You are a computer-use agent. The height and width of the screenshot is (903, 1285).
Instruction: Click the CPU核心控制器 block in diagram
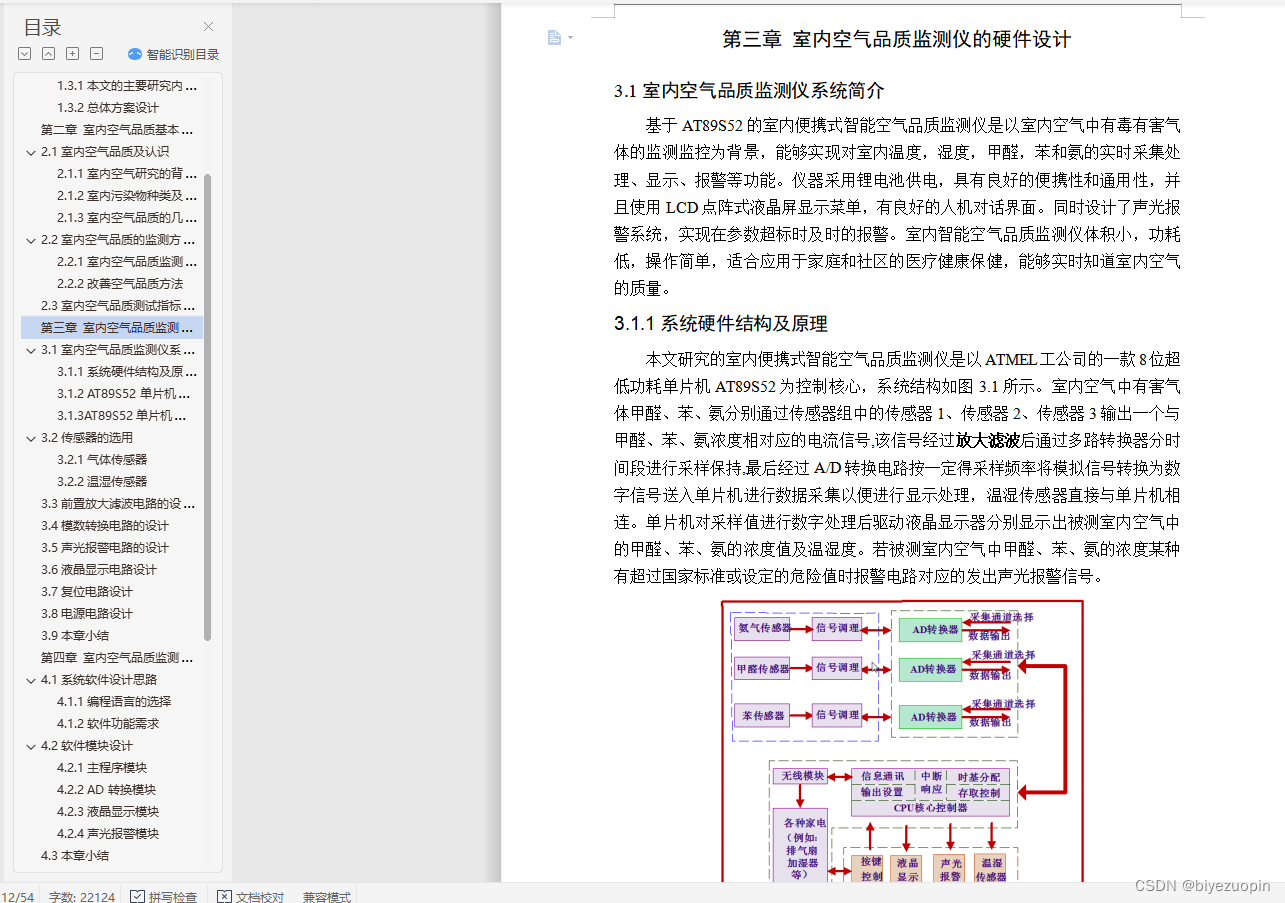930,808
